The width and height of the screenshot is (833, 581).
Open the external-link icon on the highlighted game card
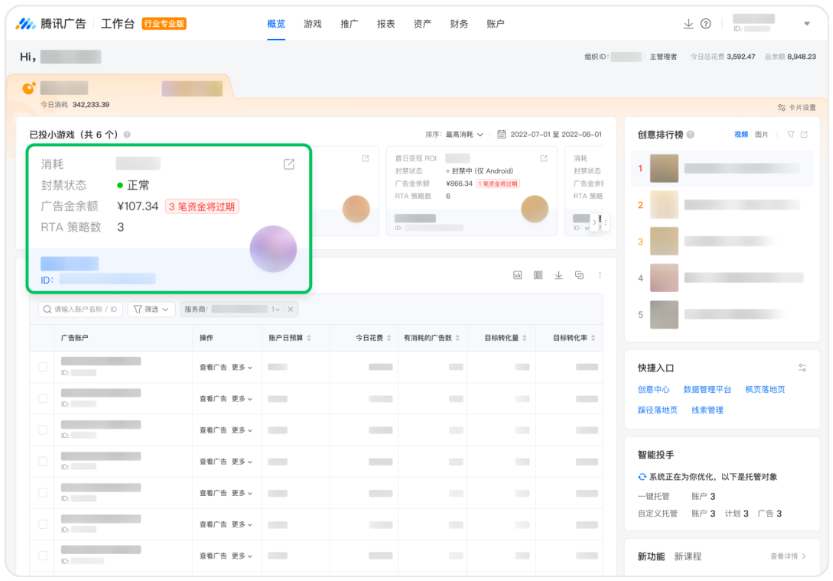tap(289, 164)
